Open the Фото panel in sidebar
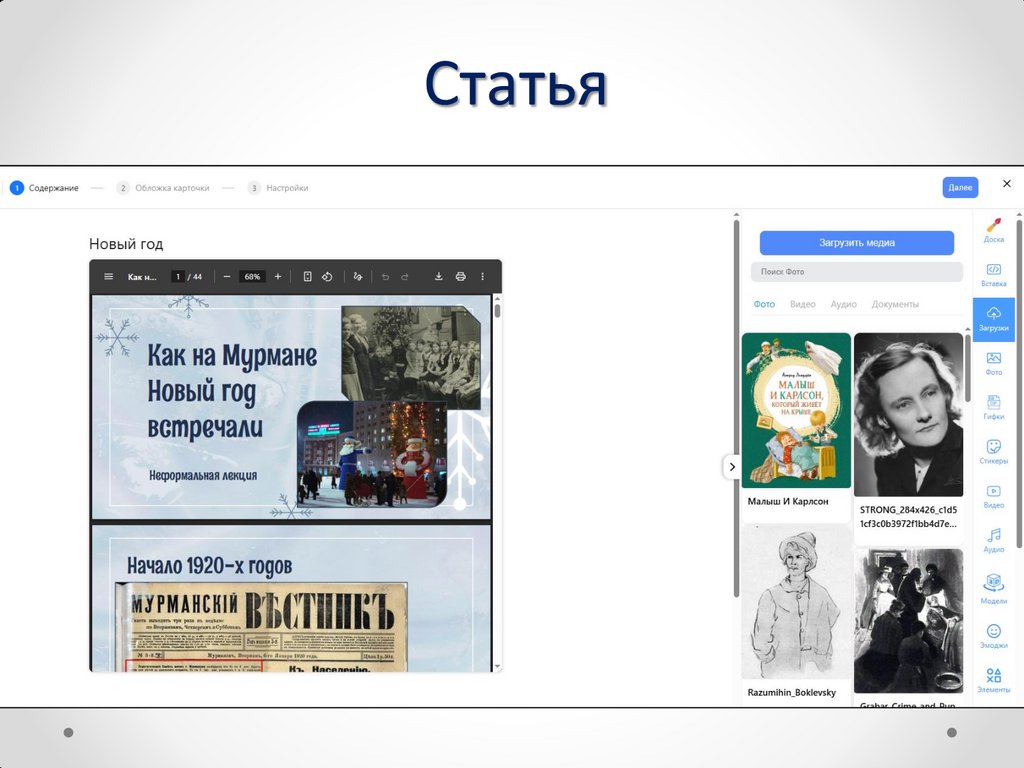Image resolution: width=1024 pixels, height=768 pixels. [993, 364]
